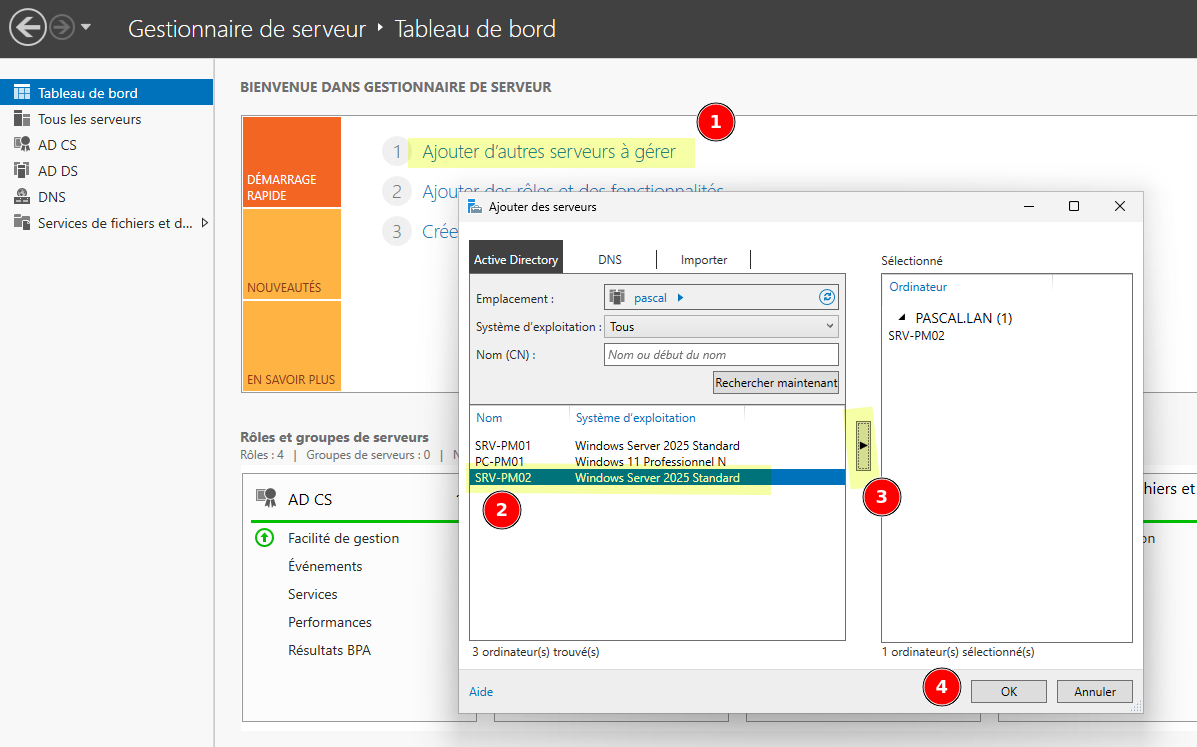
Task: Expand Services de fichiers sidebar item
Action: coord(205,223)
